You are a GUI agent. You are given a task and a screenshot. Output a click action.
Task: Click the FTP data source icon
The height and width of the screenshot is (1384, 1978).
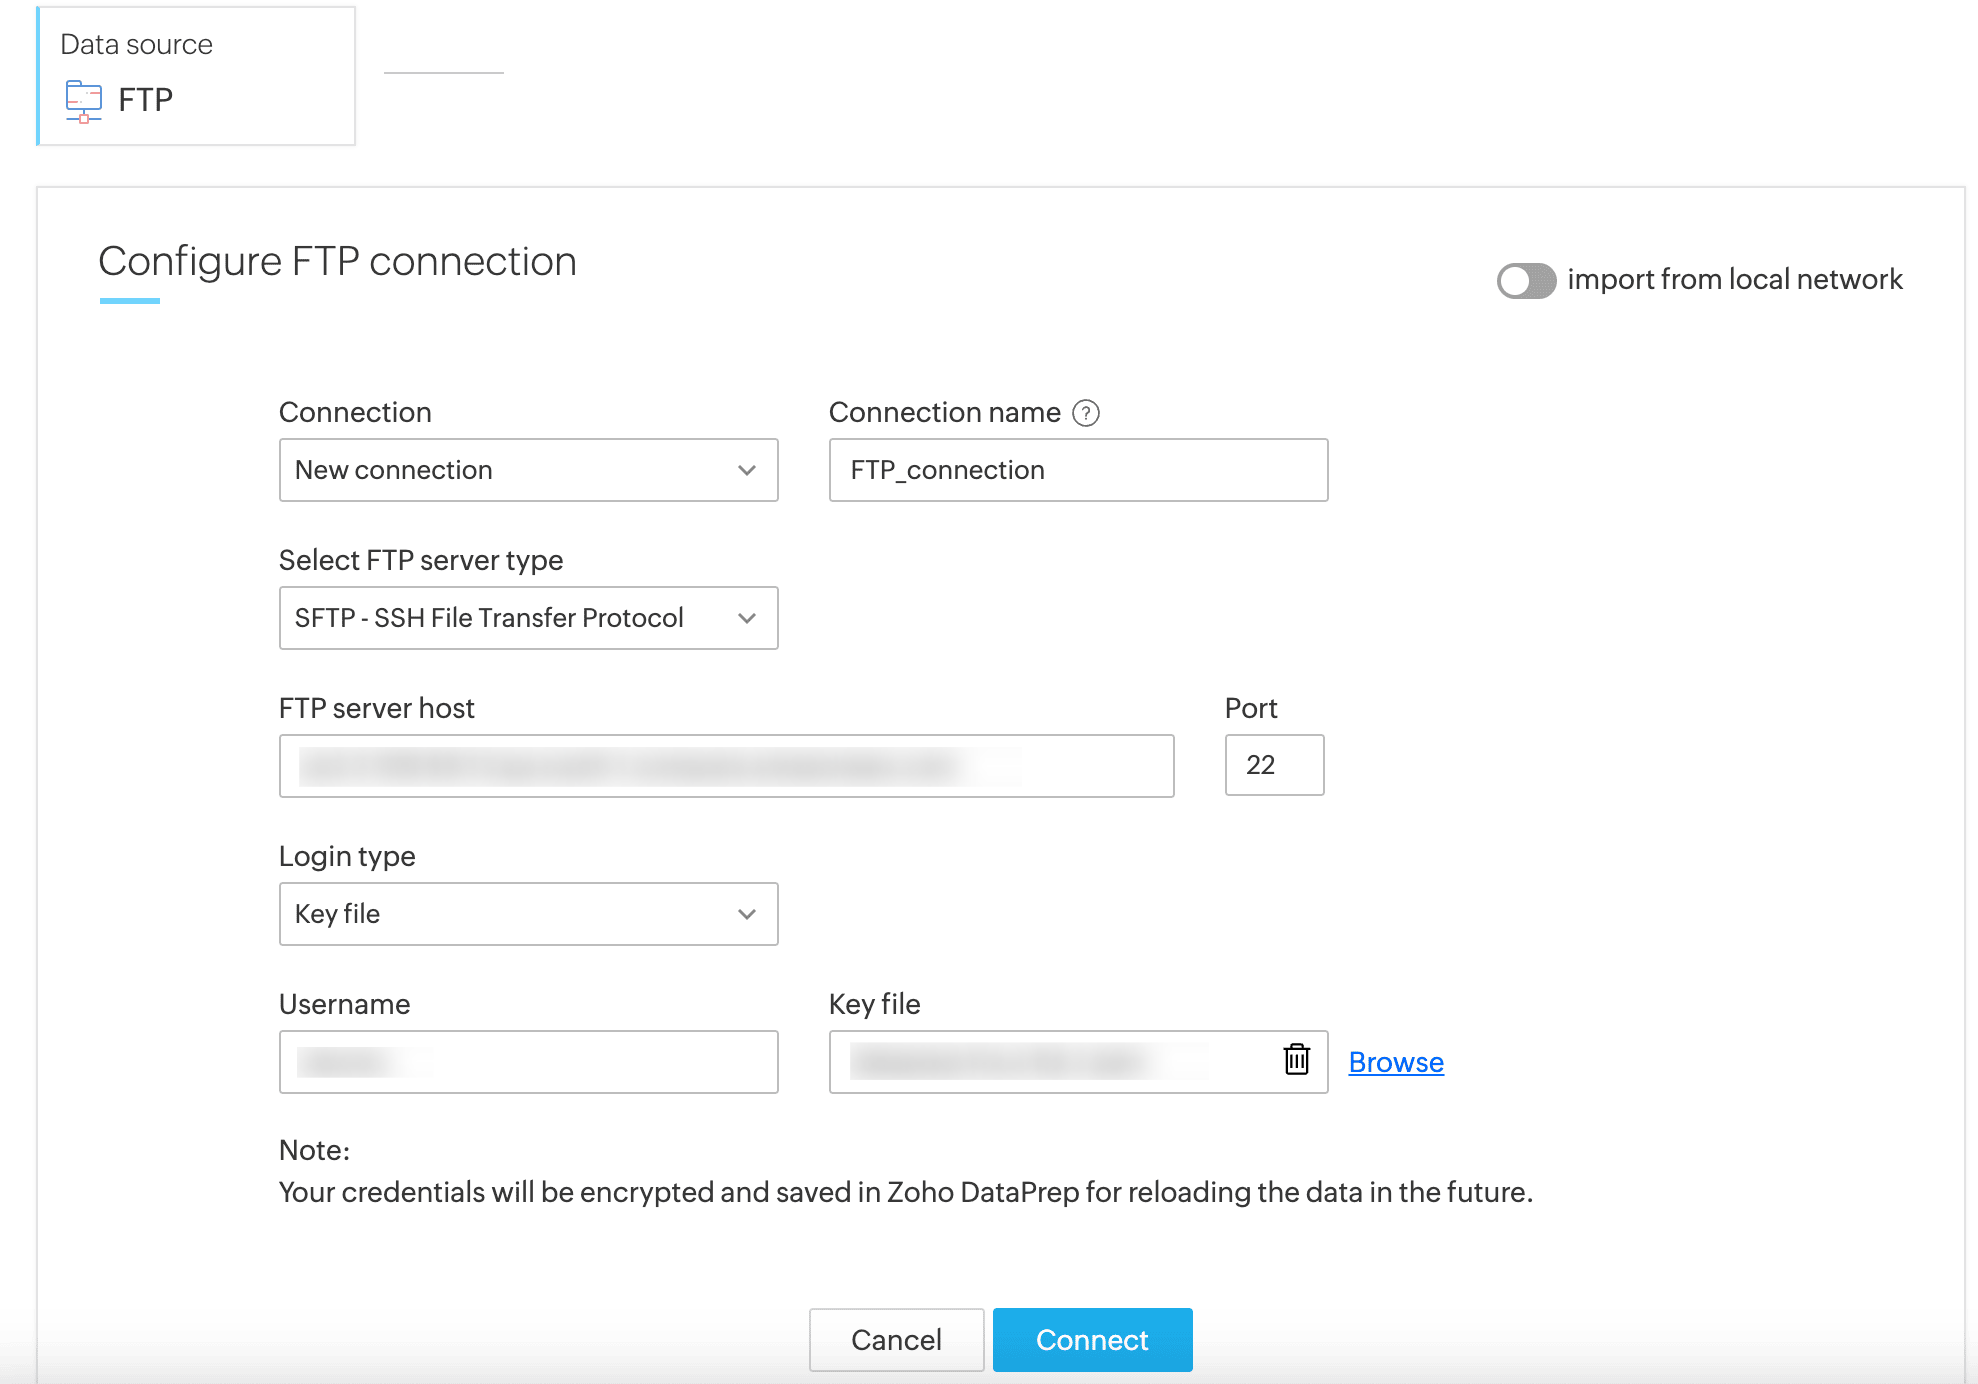coord(84,100)
